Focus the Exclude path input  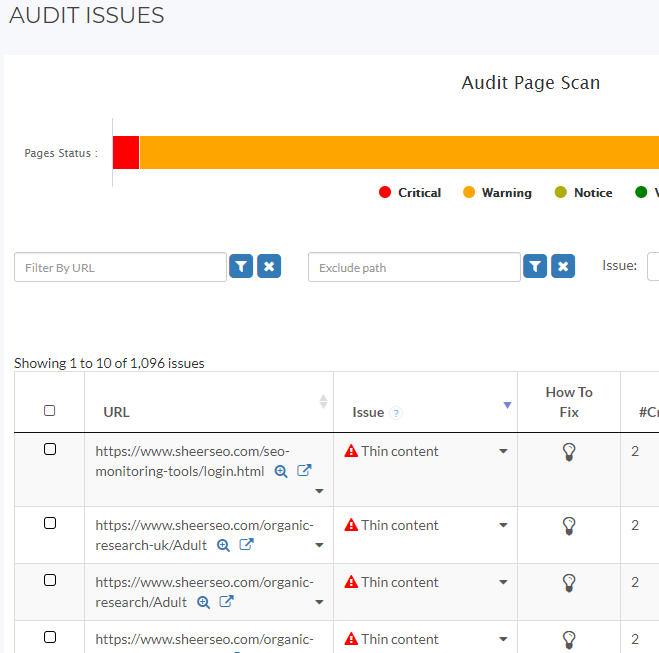[414, 267]
